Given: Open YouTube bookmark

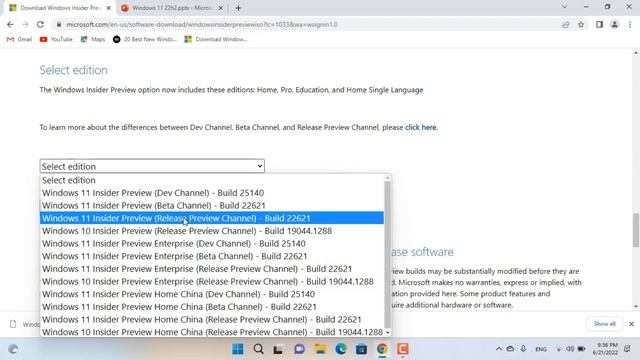Looking at the screenshot, I should [x=56, y=39].
